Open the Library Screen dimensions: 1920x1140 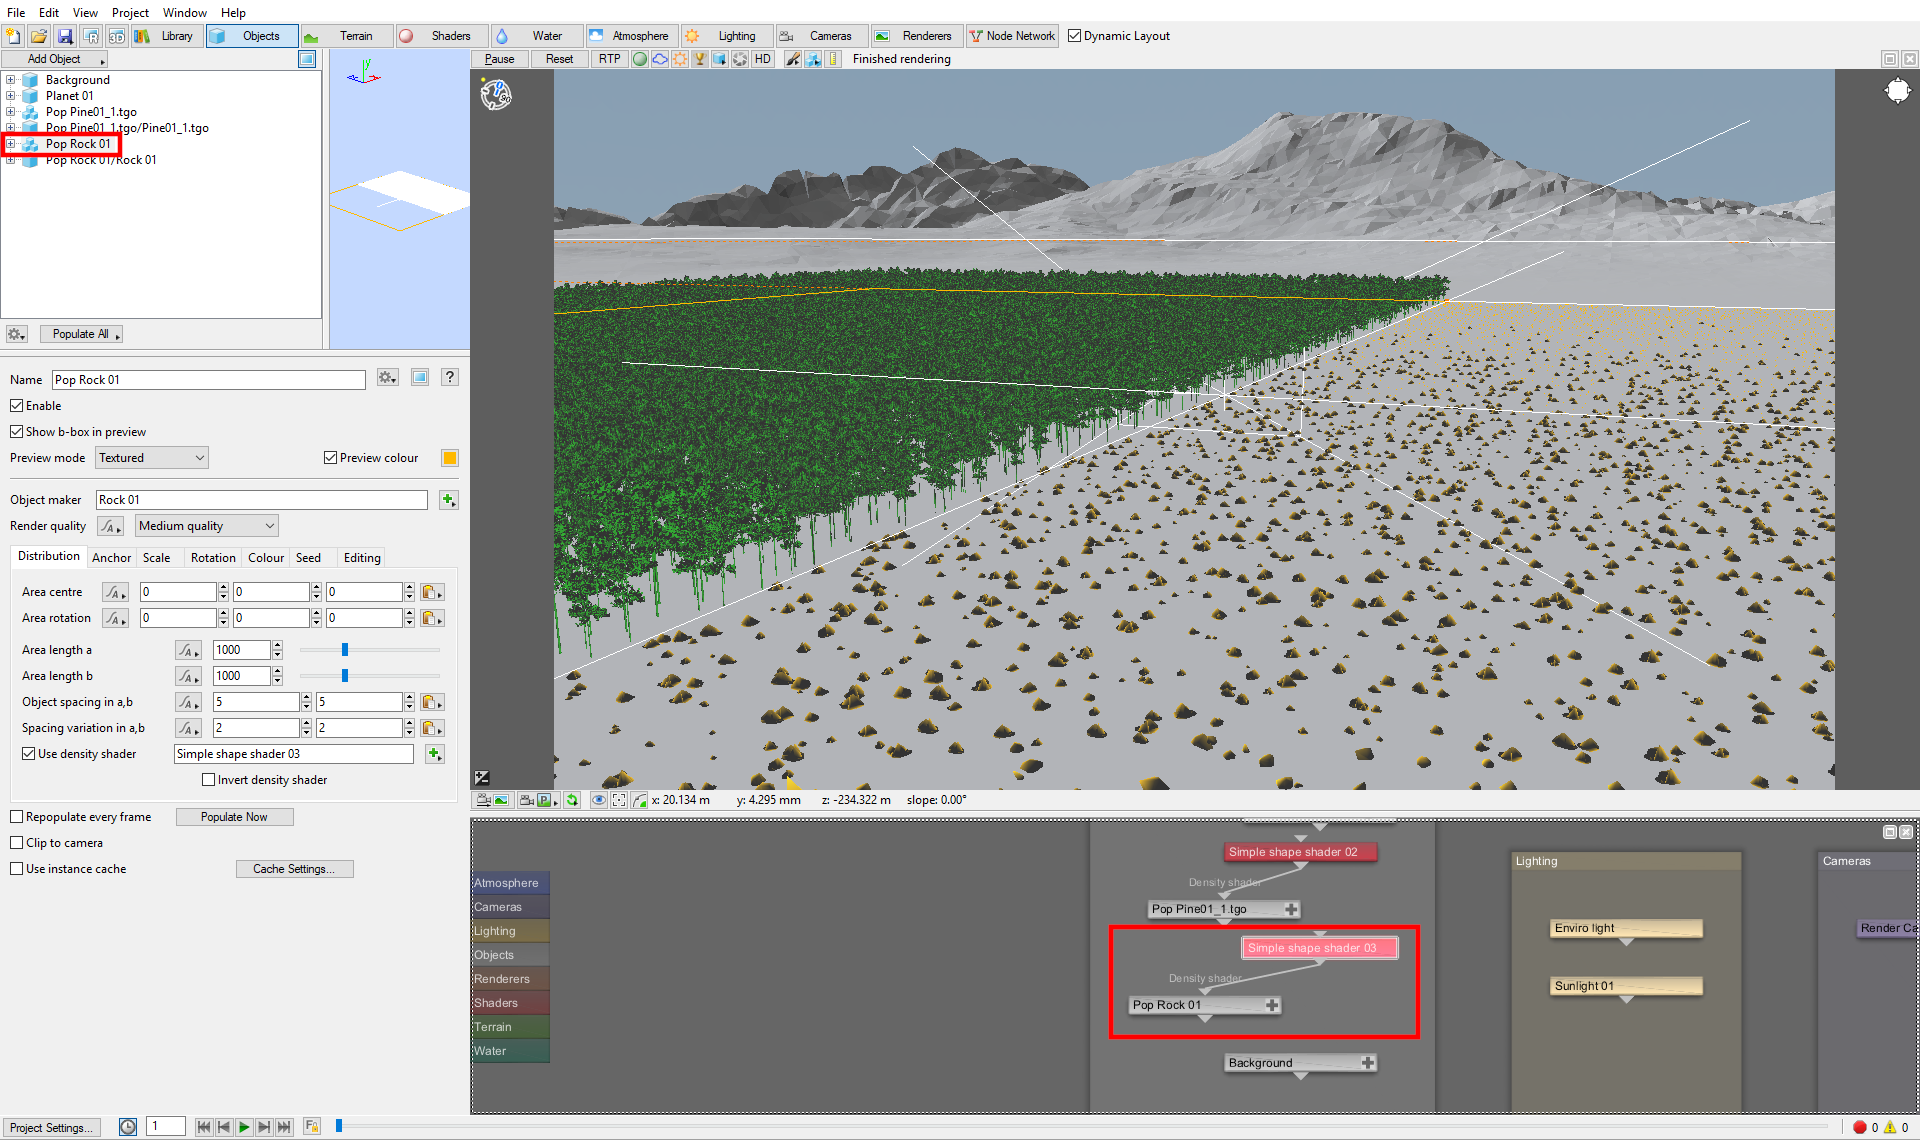tap(165, 36)
